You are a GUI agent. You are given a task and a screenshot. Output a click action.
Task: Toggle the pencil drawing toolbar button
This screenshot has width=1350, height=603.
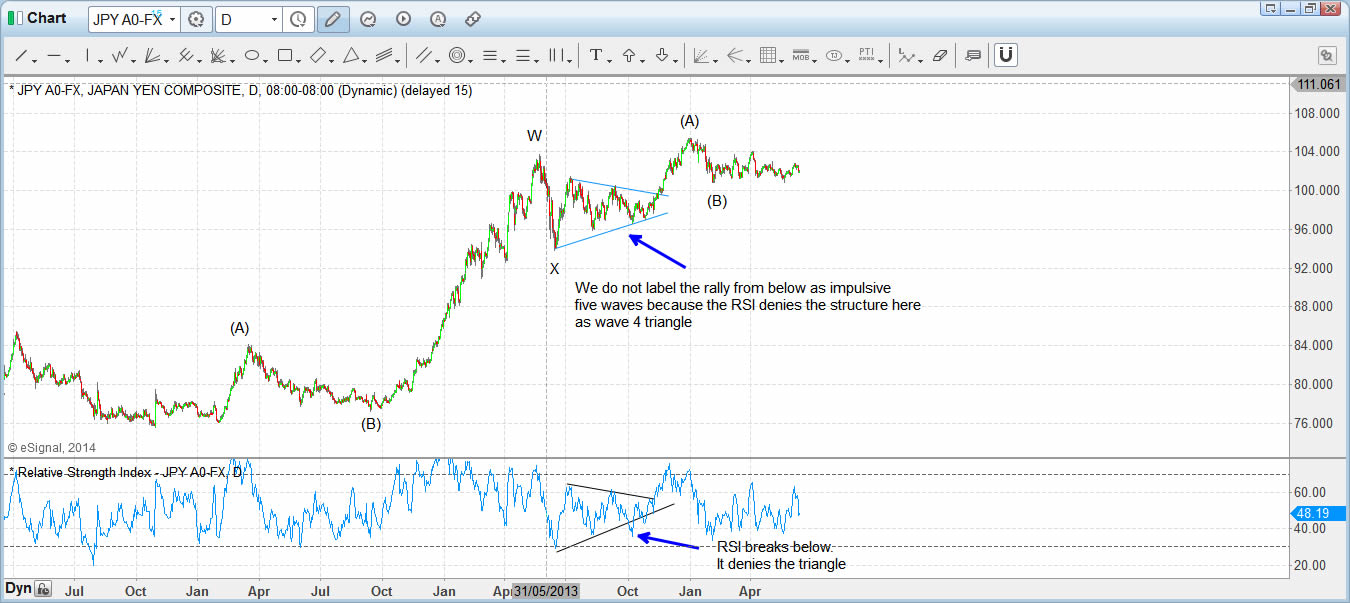click(x=333, y=19)
